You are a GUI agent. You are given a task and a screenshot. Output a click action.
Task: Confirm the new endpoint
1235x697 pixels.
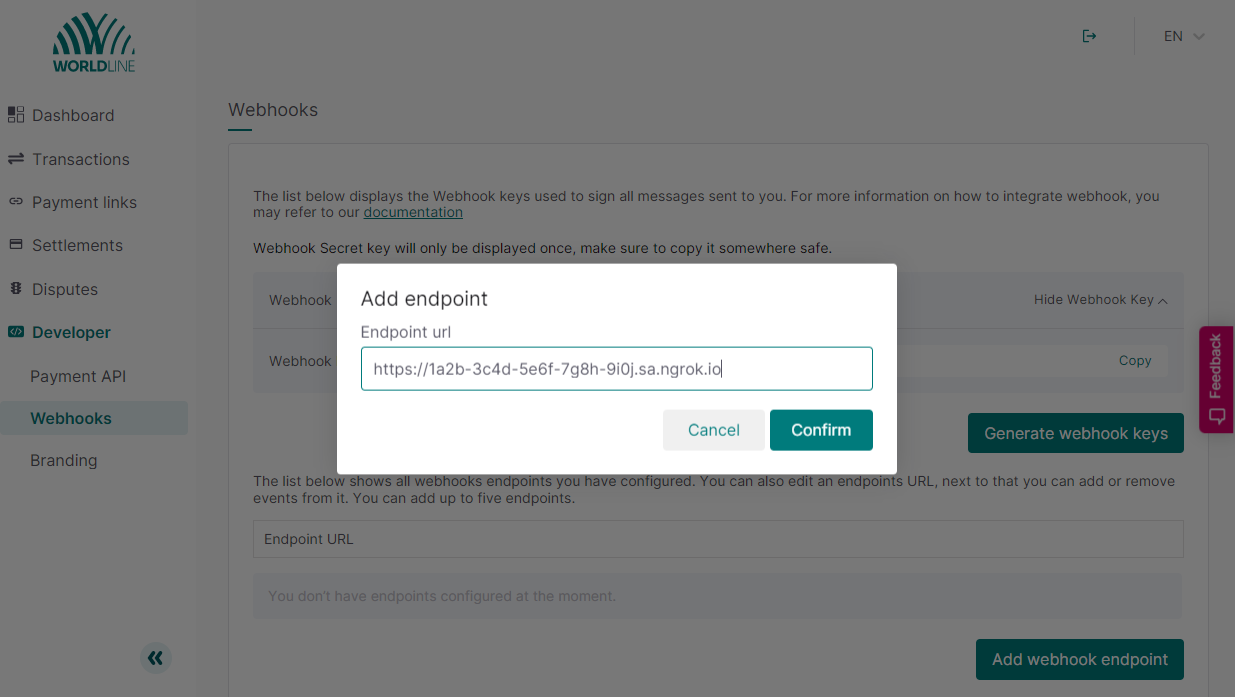click(821, 429)
